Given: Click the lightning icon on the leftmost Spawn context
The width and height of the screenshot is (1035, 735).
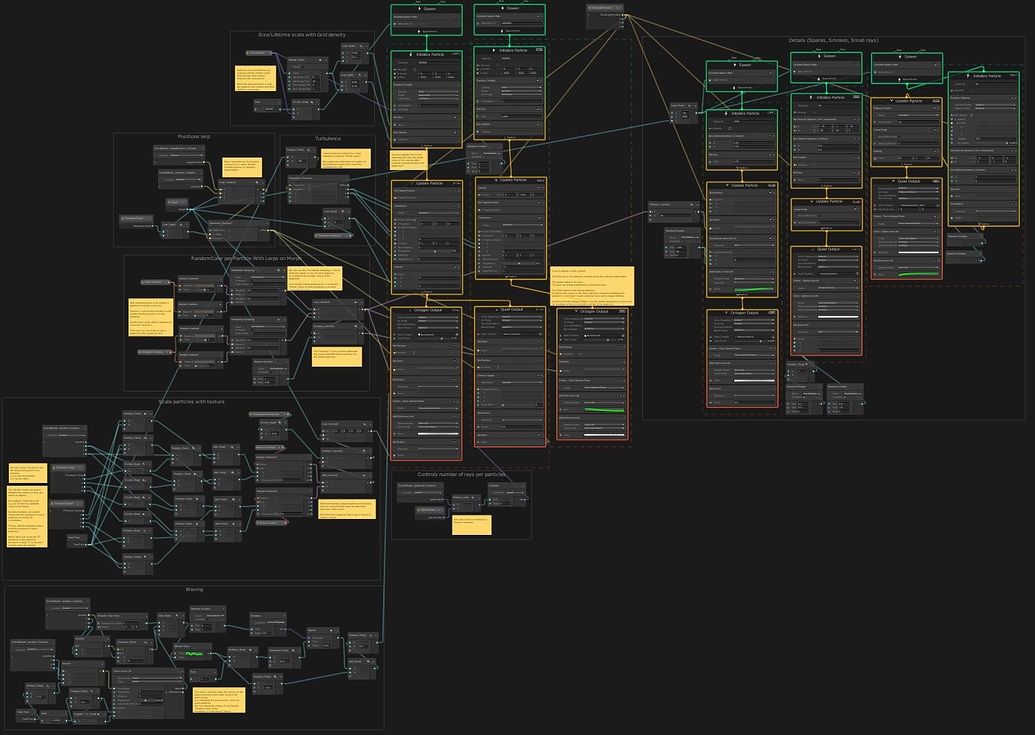Looking at the screenshot, I should click(419, 8).
